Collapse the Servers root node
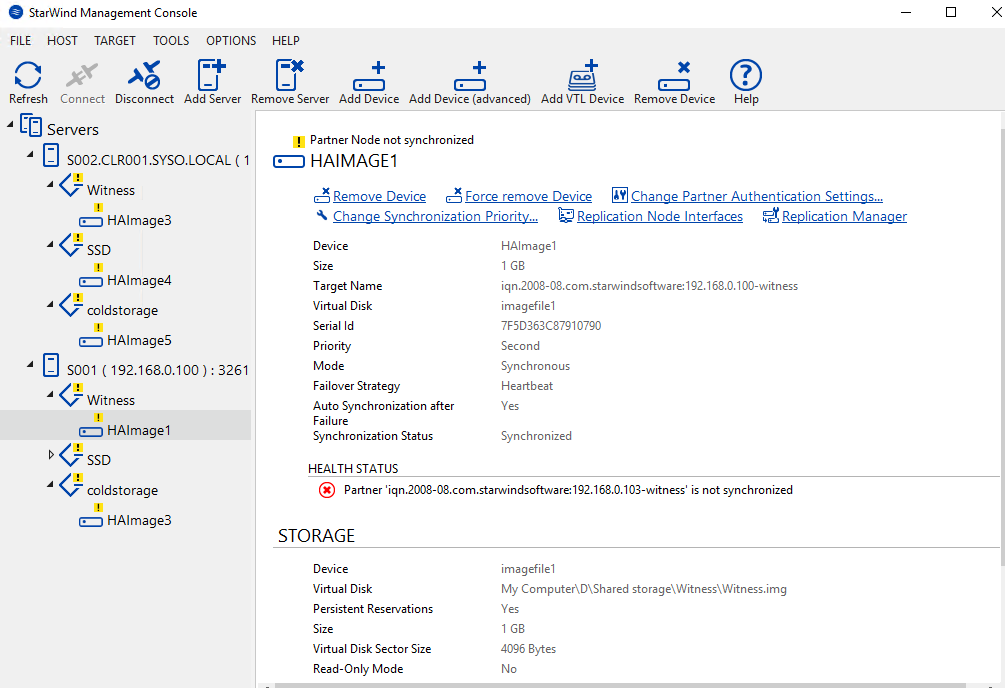This screenshot has height=688, width=1005. pyautogui.click(x=10, y=124)
